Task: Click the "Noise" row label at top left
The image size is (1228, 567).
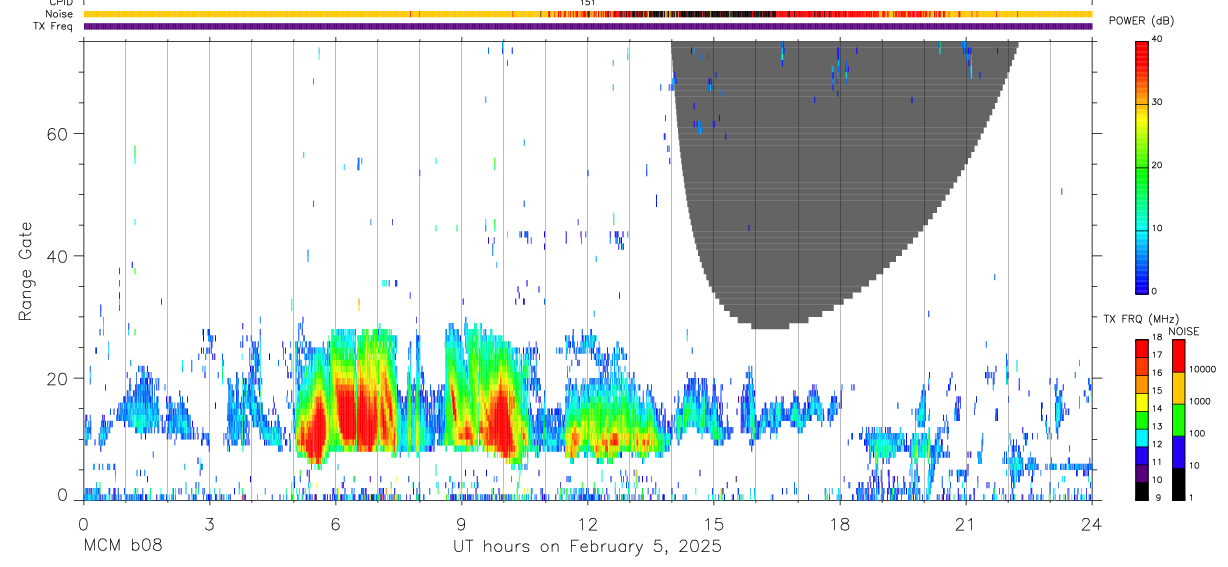Action: 60,14
